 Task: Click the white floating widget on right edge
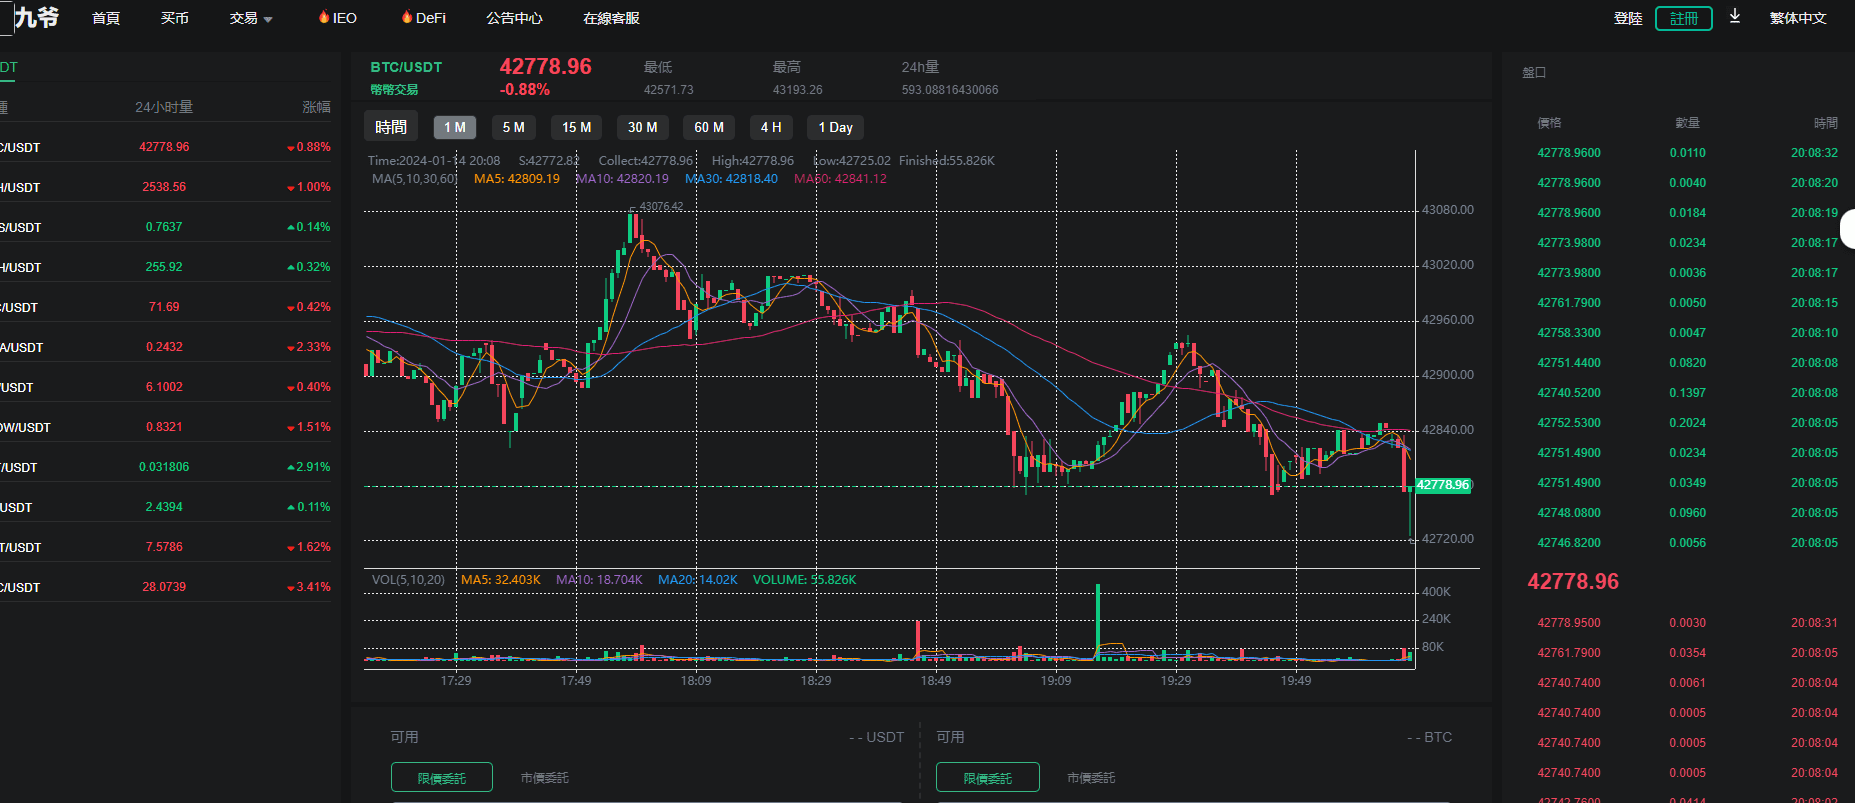click(1848, 229)
